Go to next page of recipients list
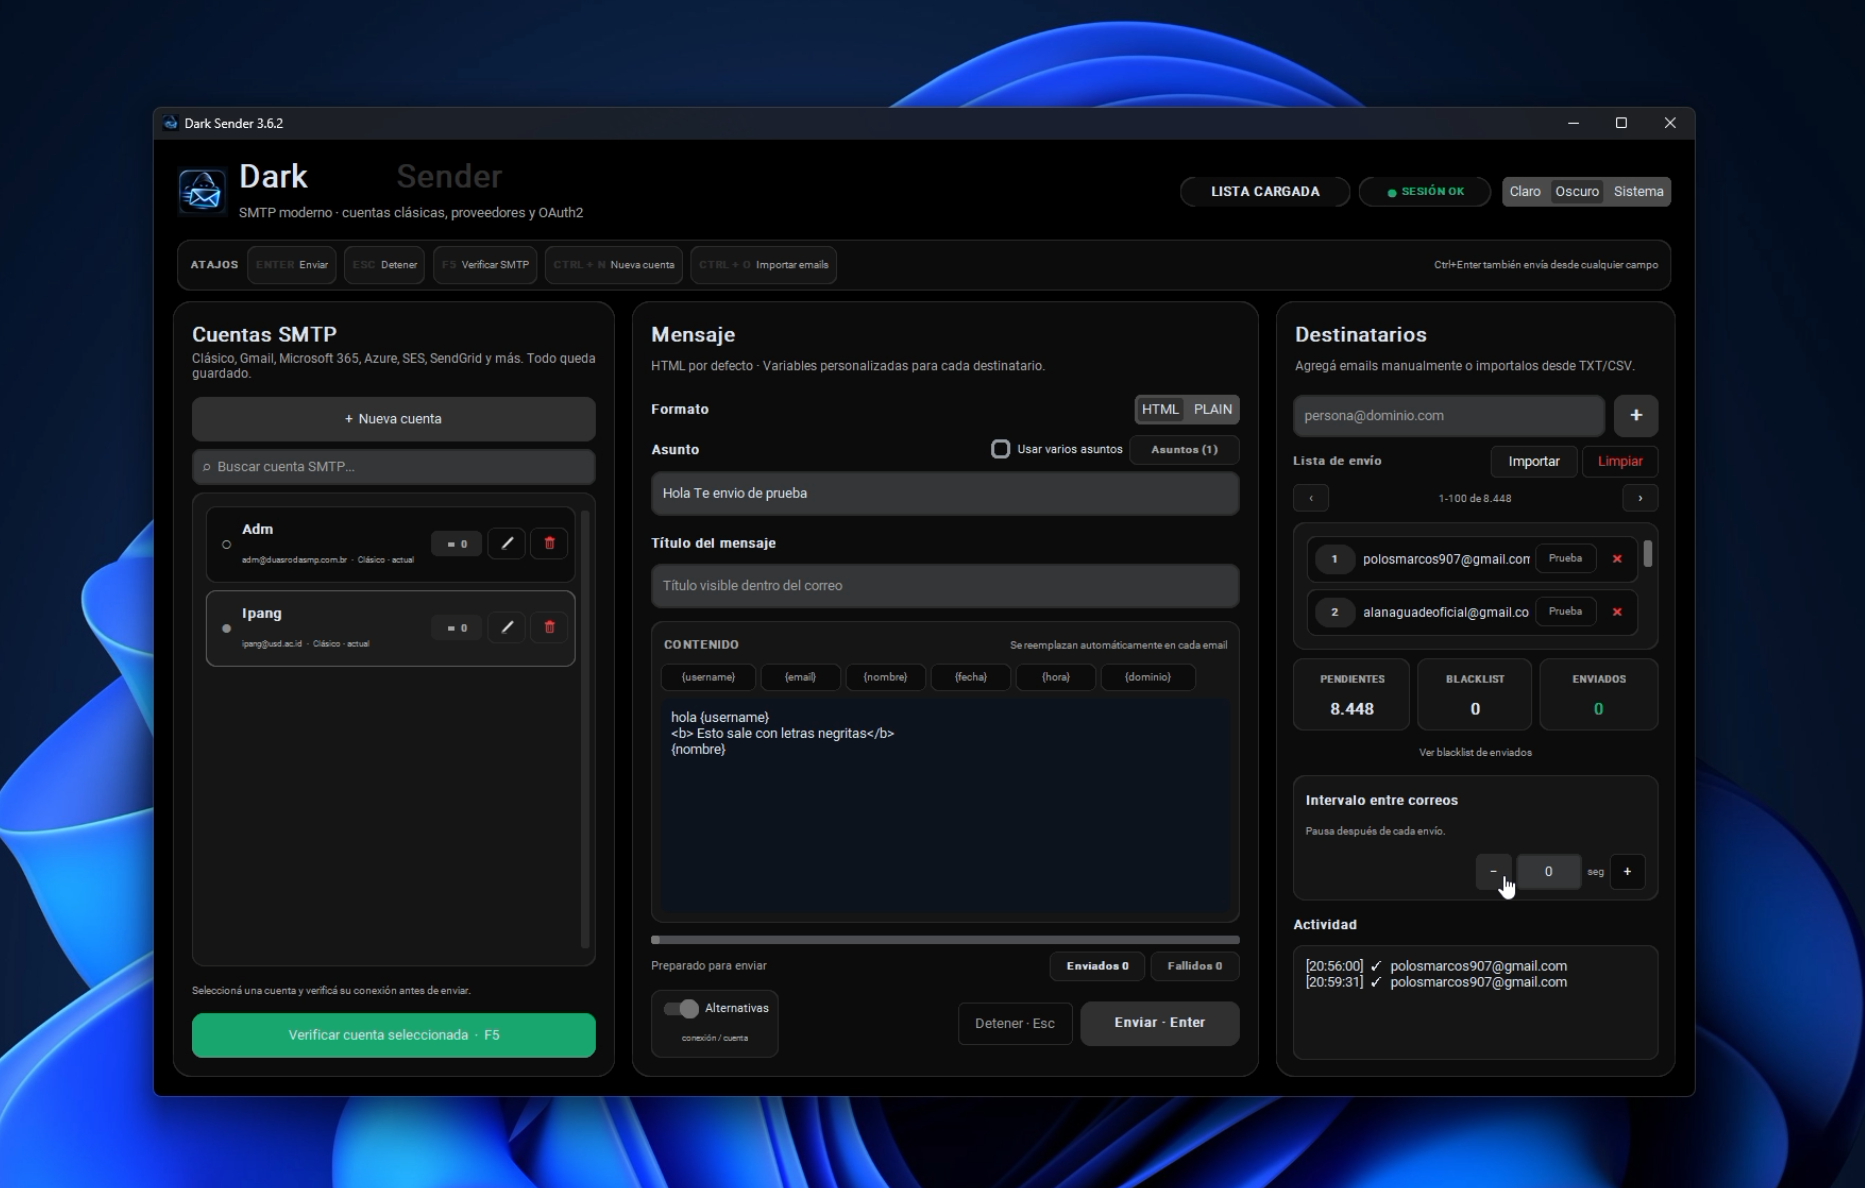The height and width of the screenshot is (1188, 1865). (1640, 498)
